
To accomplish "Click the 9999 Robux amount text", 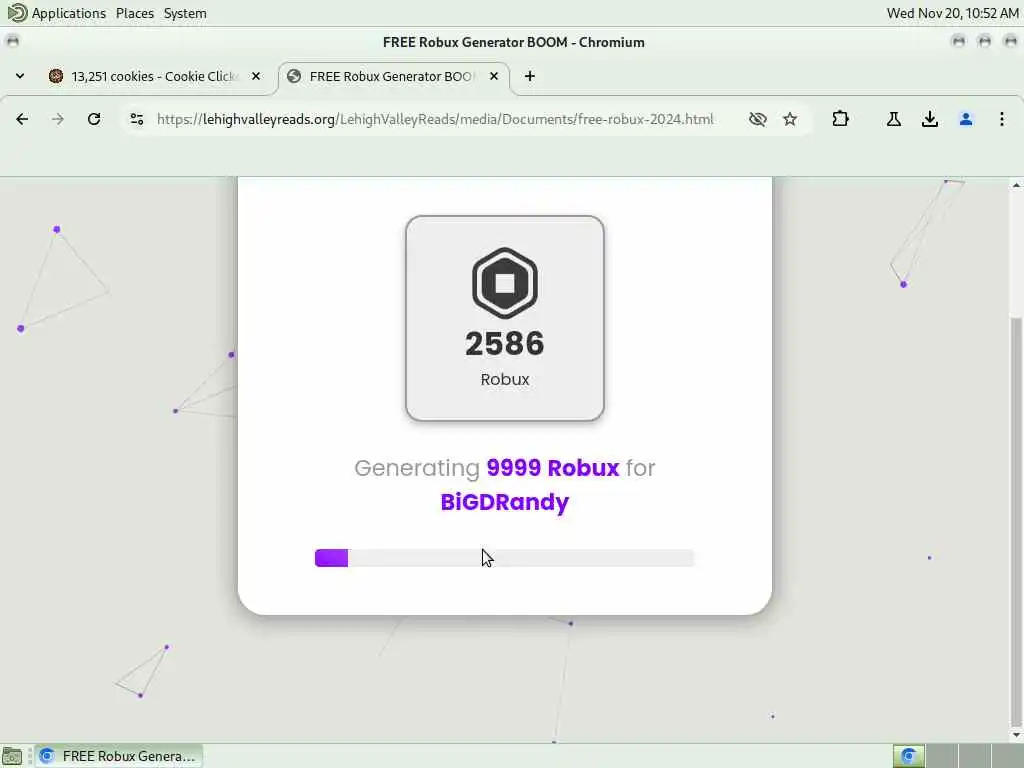I will pyautogui.click(x=552, y=468).
